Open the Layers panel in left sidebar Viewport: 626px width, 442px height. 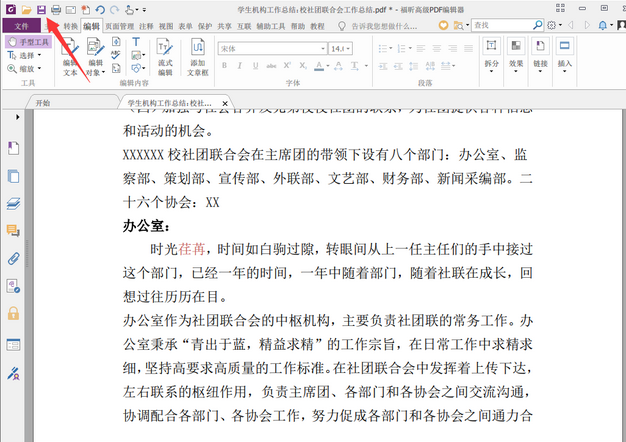point(14,204)
